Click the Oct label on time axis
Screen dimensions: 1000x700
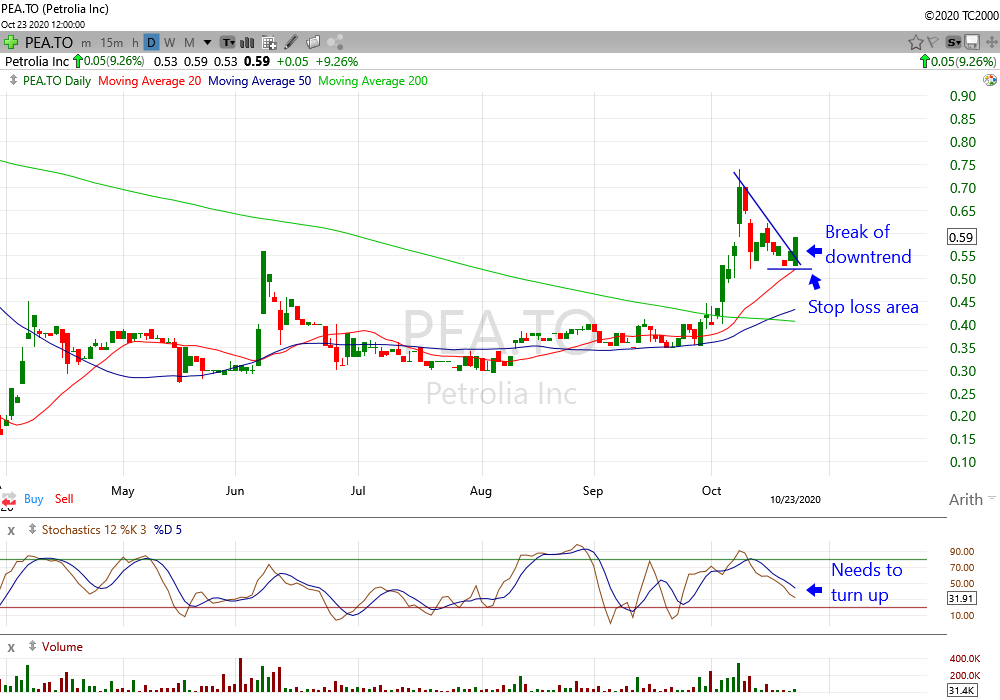click(x=711, y=491)
